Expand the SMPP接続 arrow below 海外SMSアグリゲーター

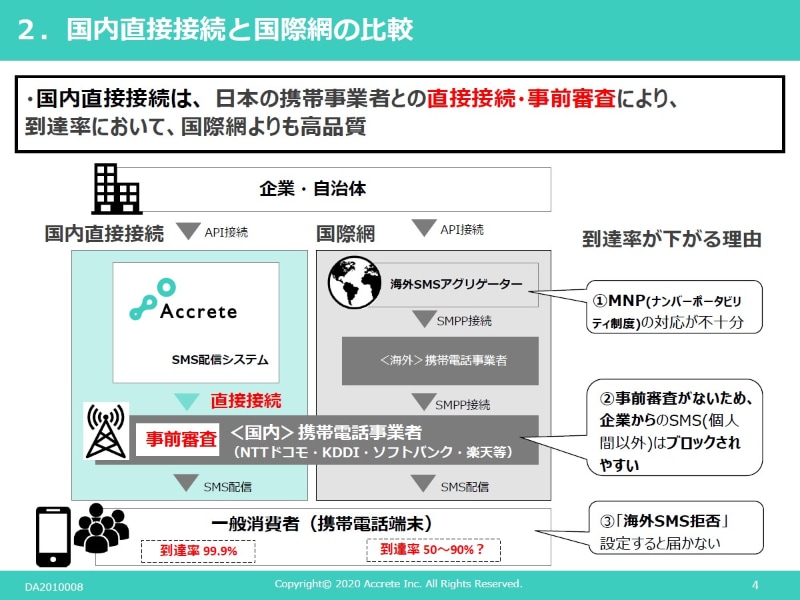tap(425, 320)
